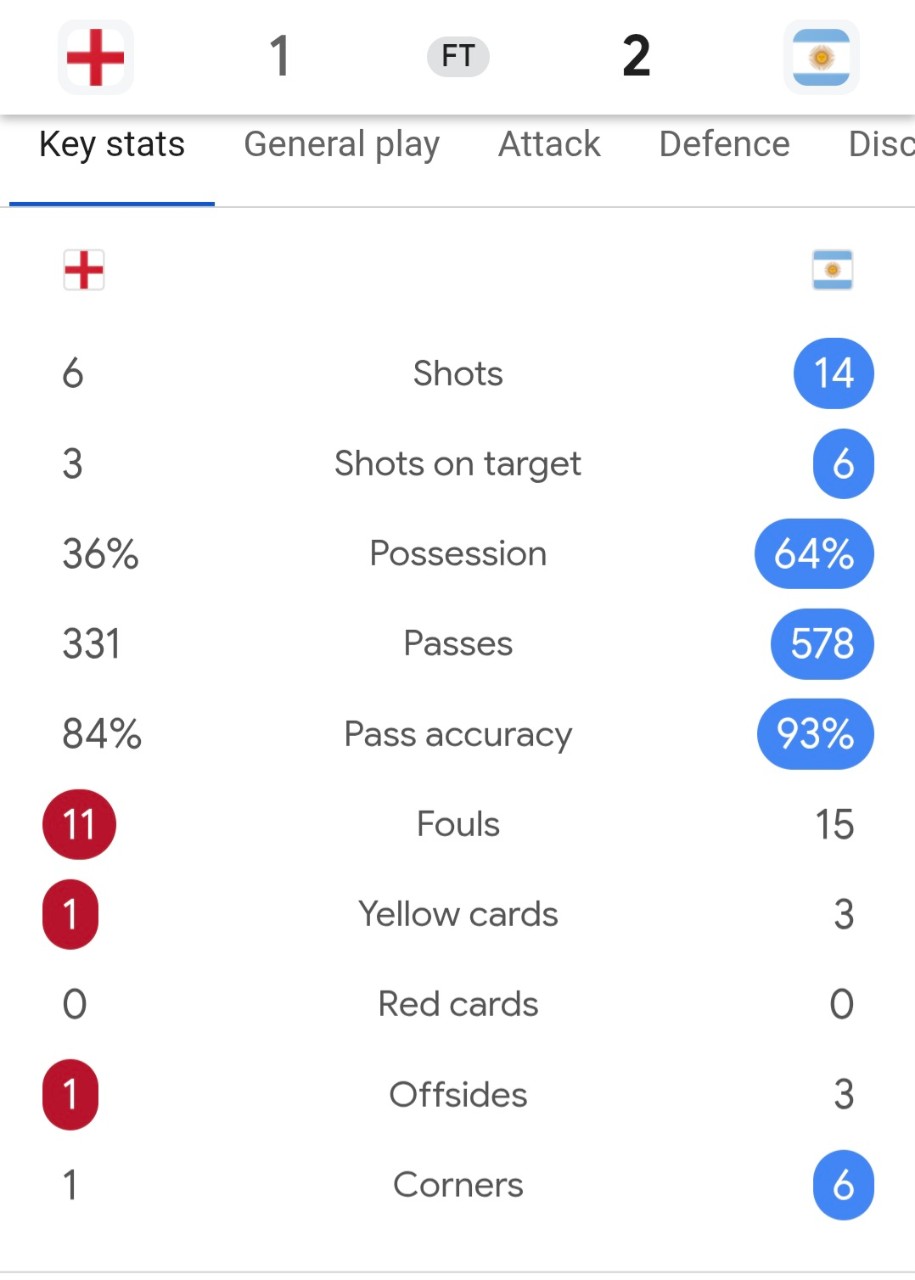915x1280 pixels.
Task: Click the England flag icon in score header
Action: 95,57
